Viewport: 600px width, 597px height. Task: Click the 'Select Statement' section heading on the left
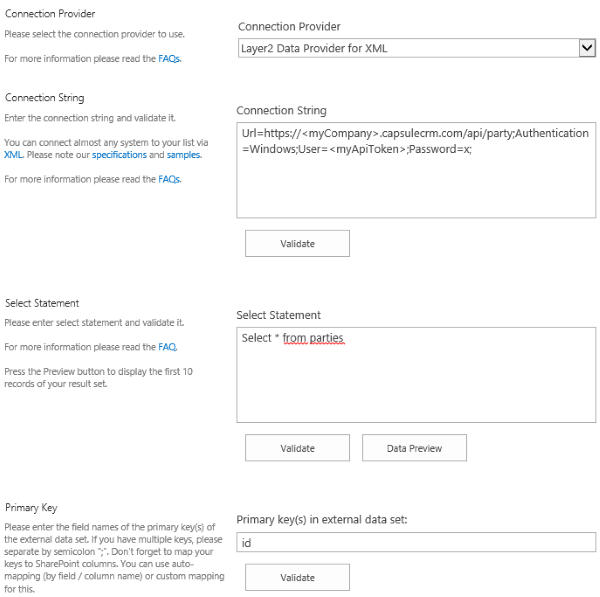(x=42, y=303)
